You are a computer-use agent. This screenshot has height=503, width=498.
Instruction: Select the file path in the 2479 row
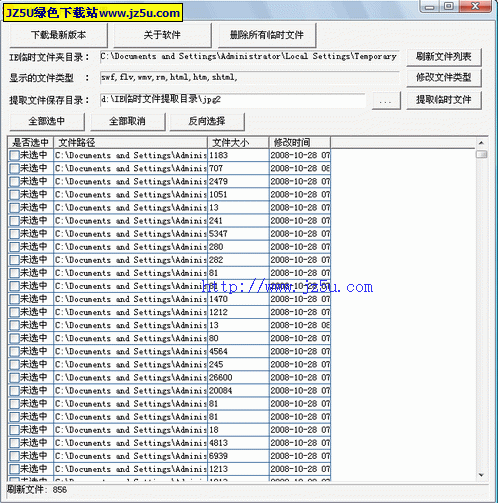point(130,181)
